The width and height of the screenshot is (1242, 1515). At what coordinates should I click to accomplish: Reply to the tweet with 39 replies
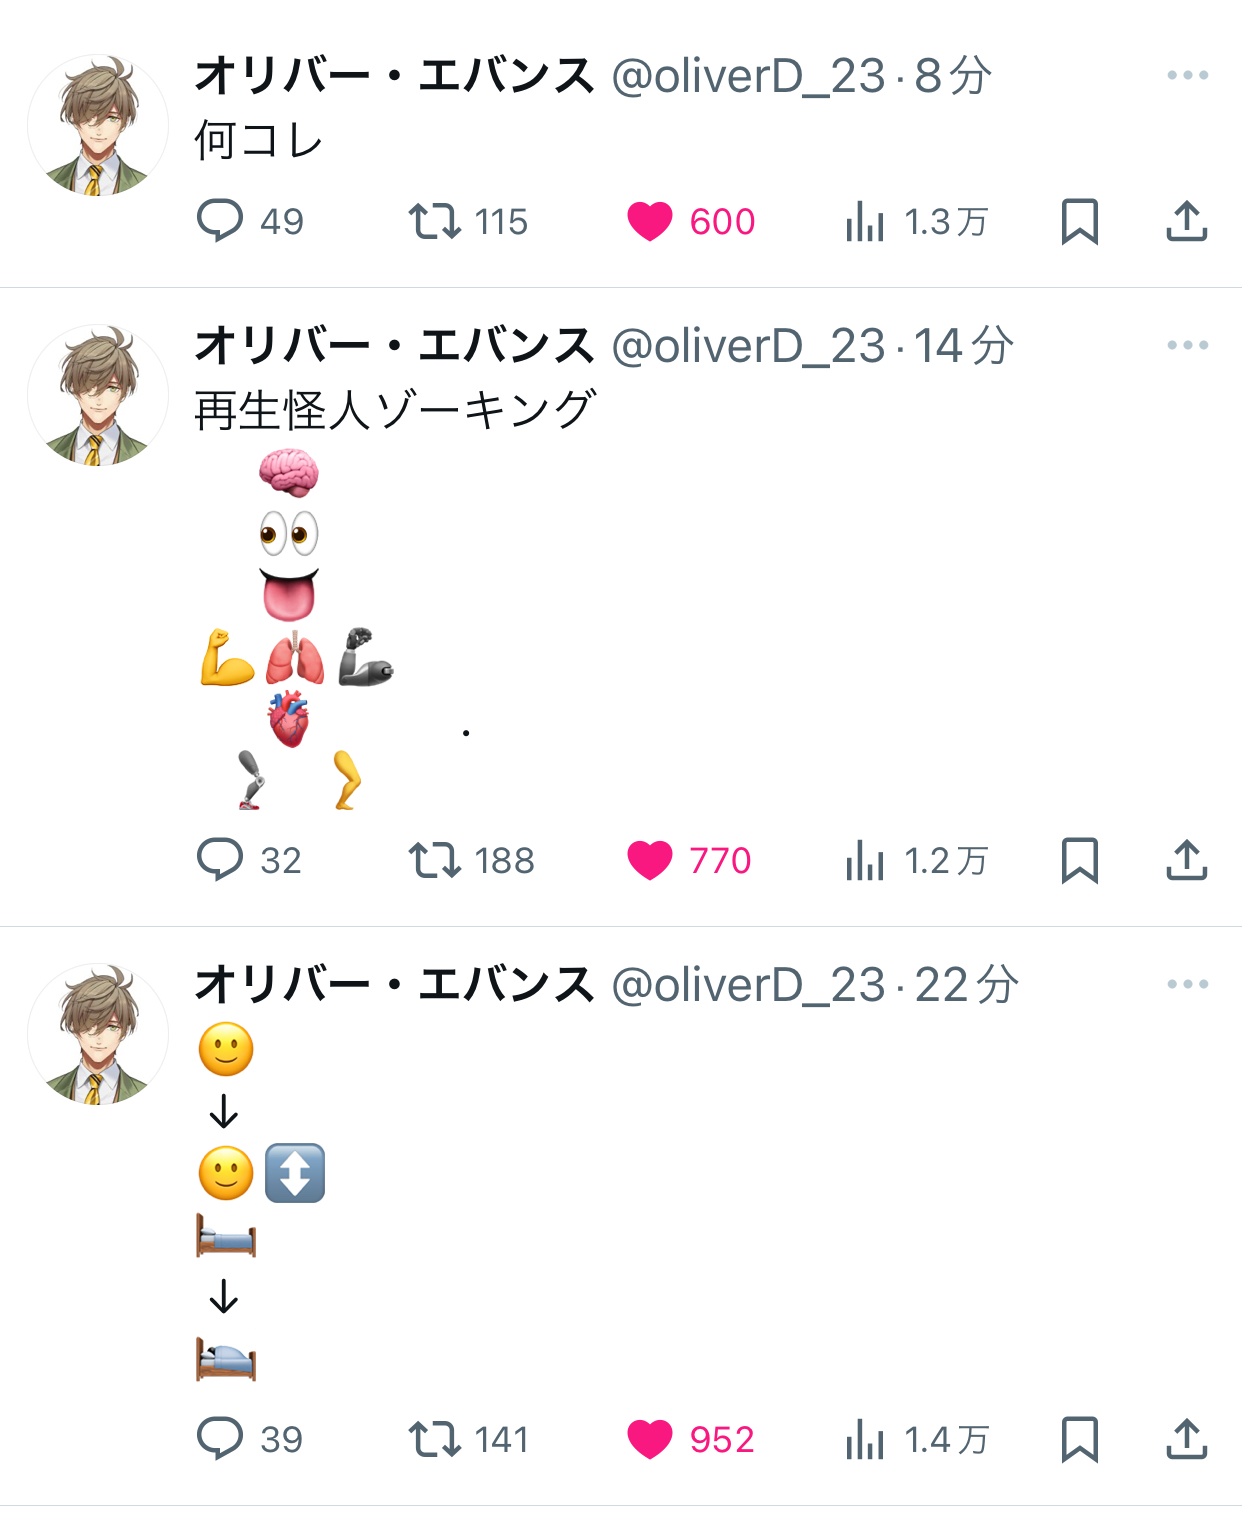[x=220, y=1439]
